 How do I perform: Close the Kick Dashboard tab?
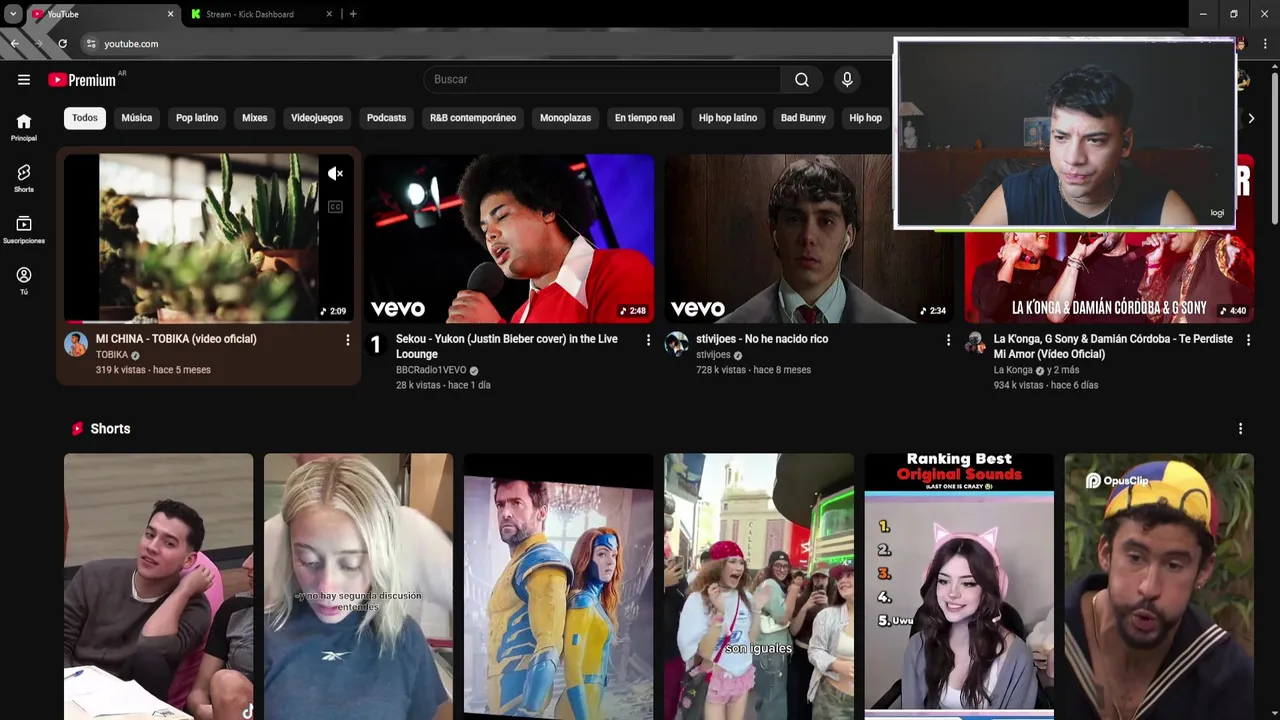tap(329, 14)
